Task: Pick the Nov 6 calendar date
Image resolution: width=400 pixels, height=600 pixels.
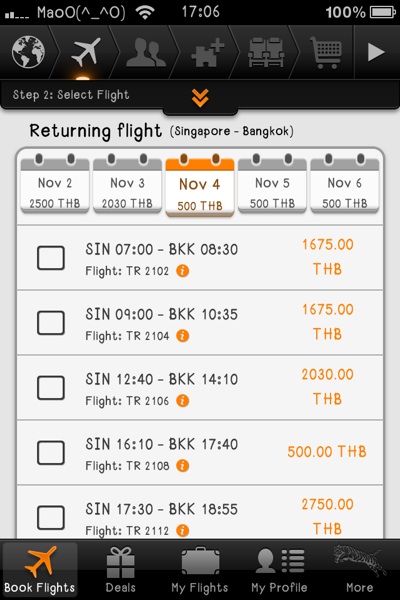Action: (x=344, y=184)
